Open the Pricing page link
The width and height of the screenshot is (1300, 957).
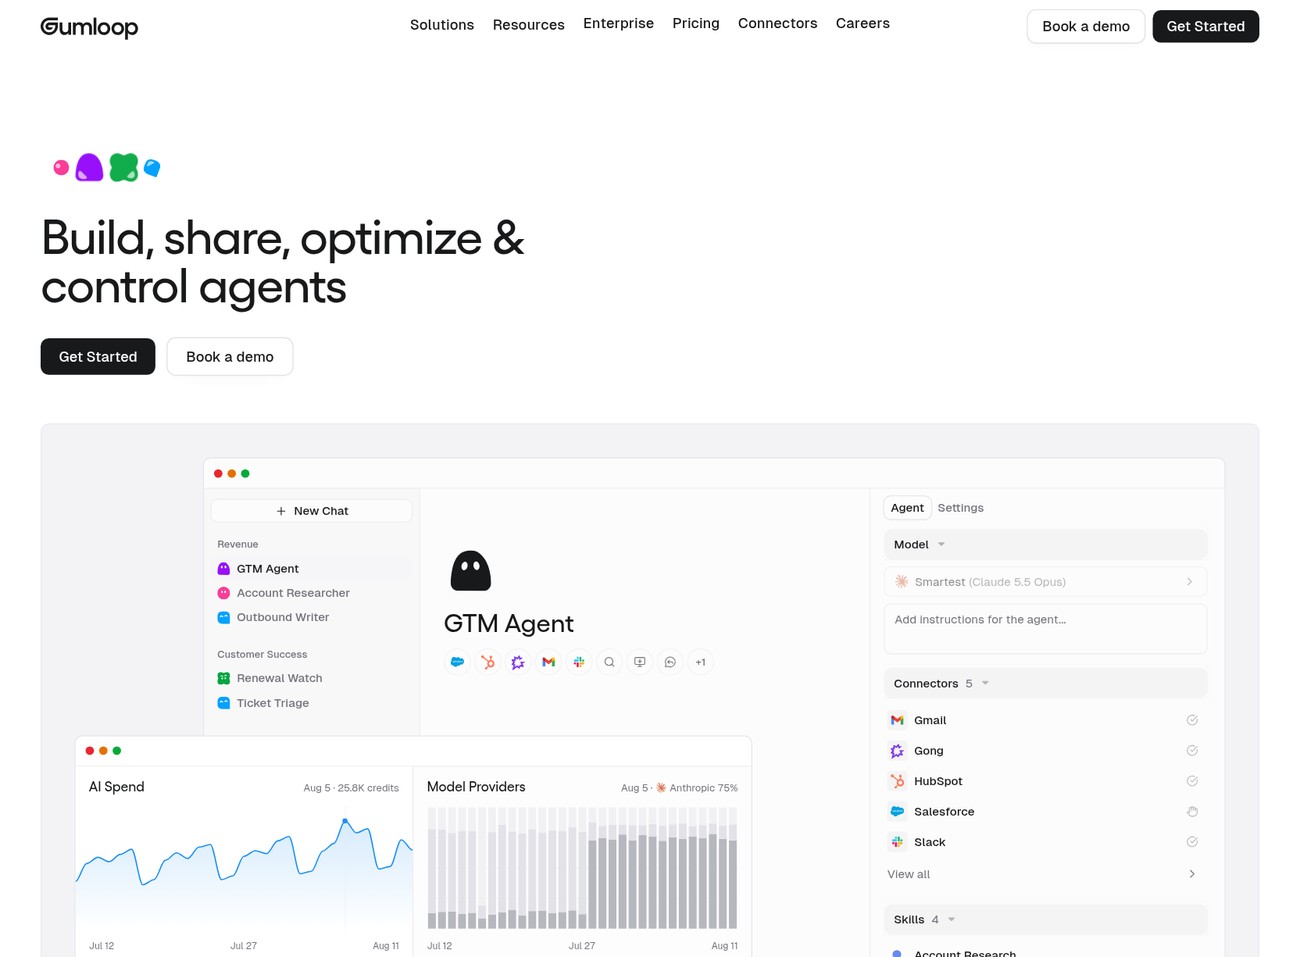coord(696,23)
